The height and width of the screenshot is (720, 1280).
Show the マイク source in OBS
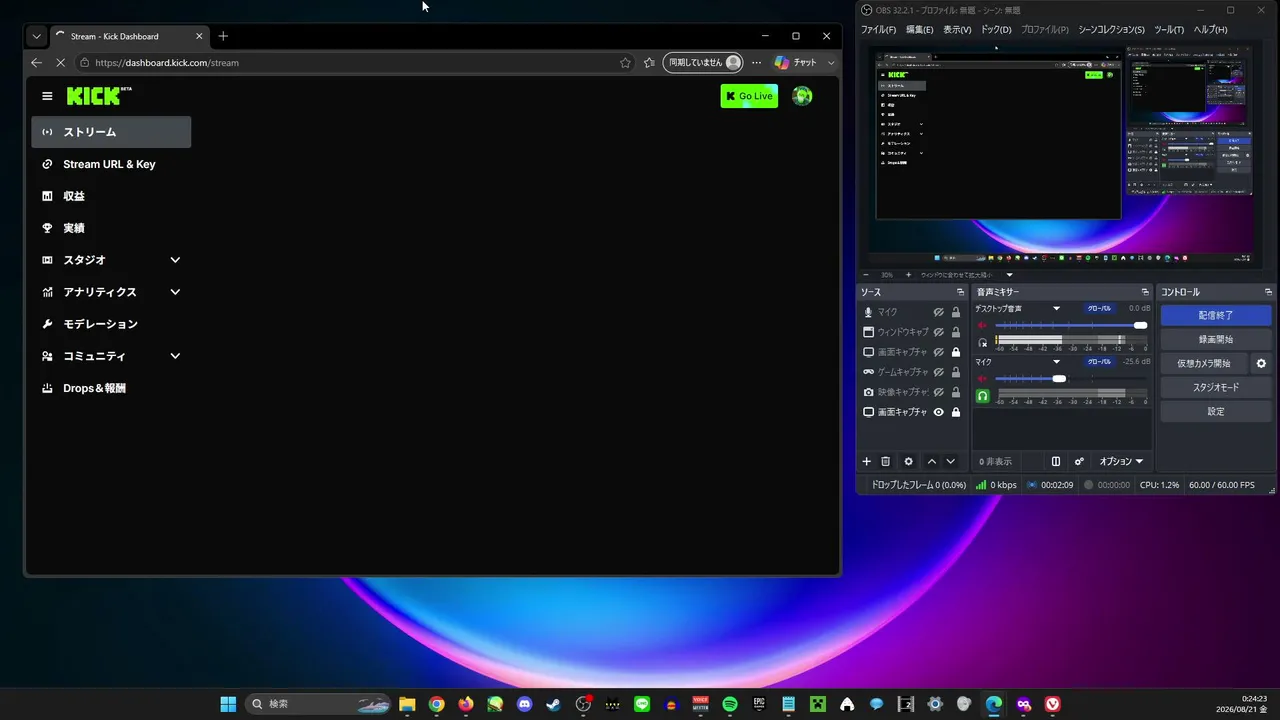click(939, 312)
